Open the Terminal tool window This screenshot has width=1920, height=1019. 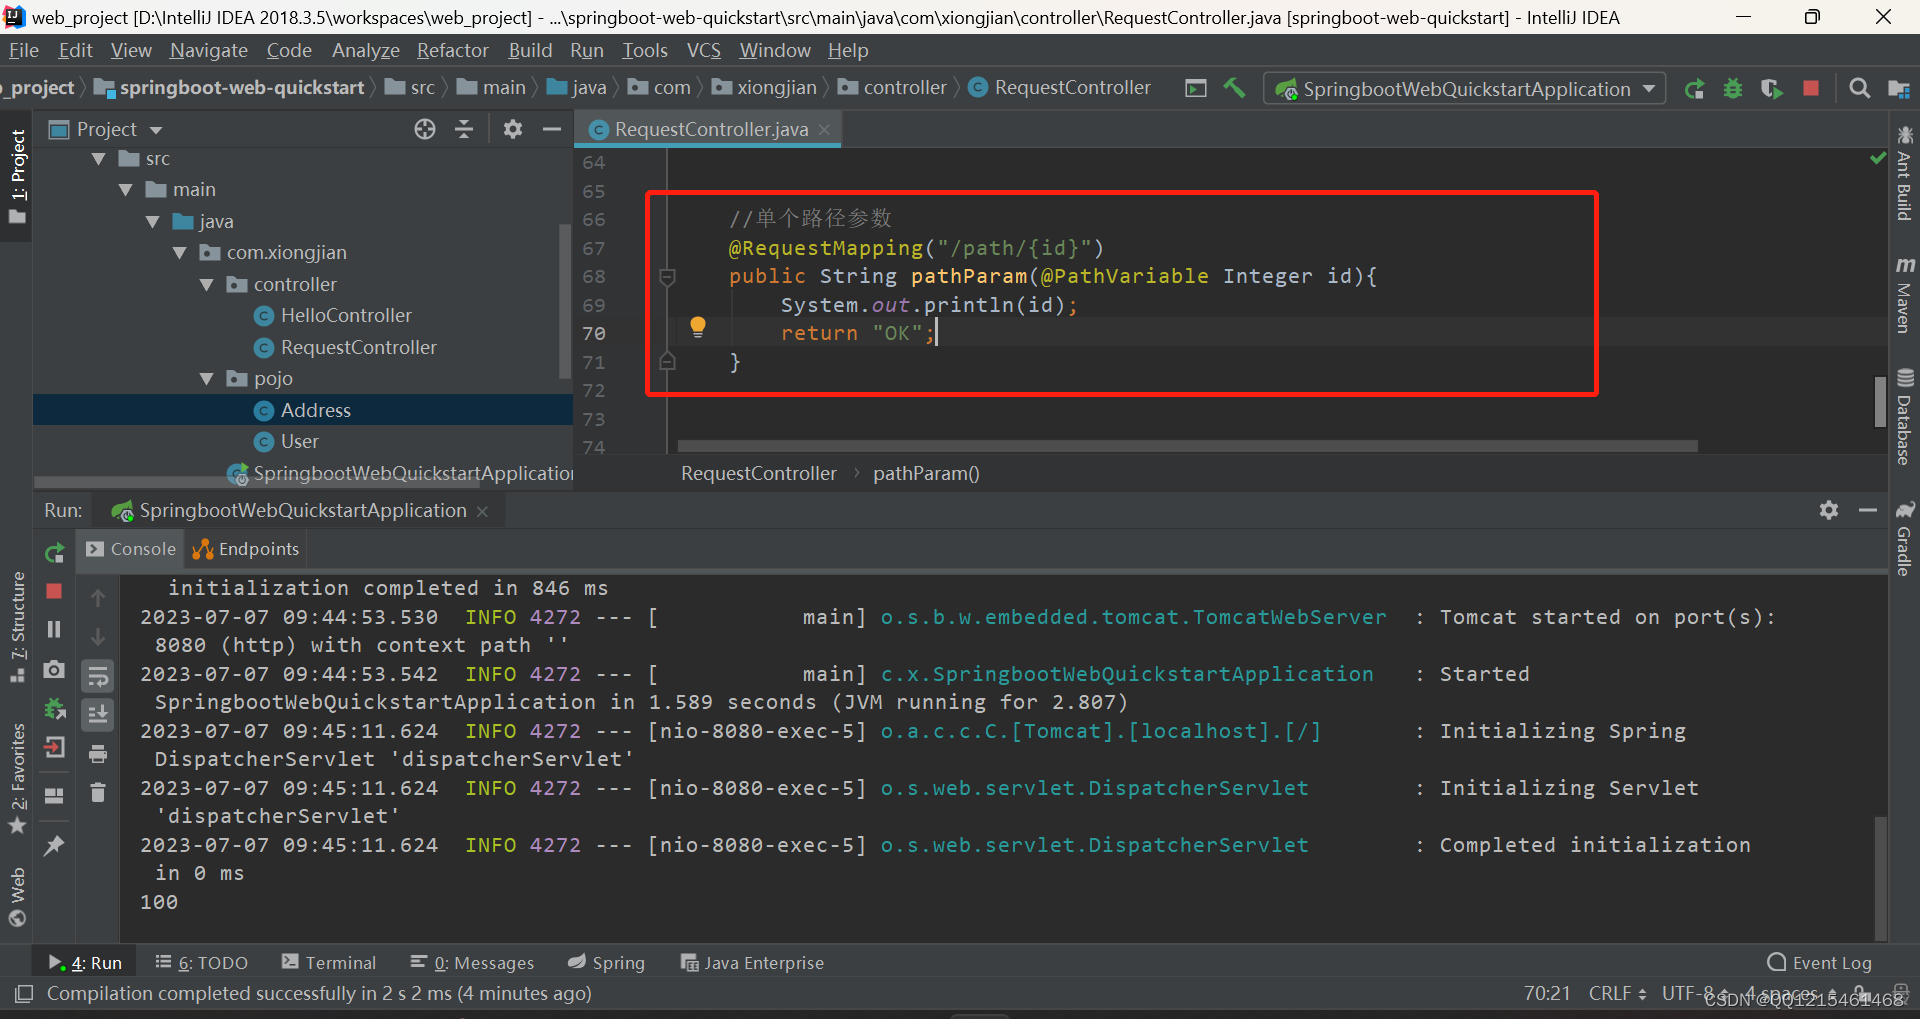[329, 962]
